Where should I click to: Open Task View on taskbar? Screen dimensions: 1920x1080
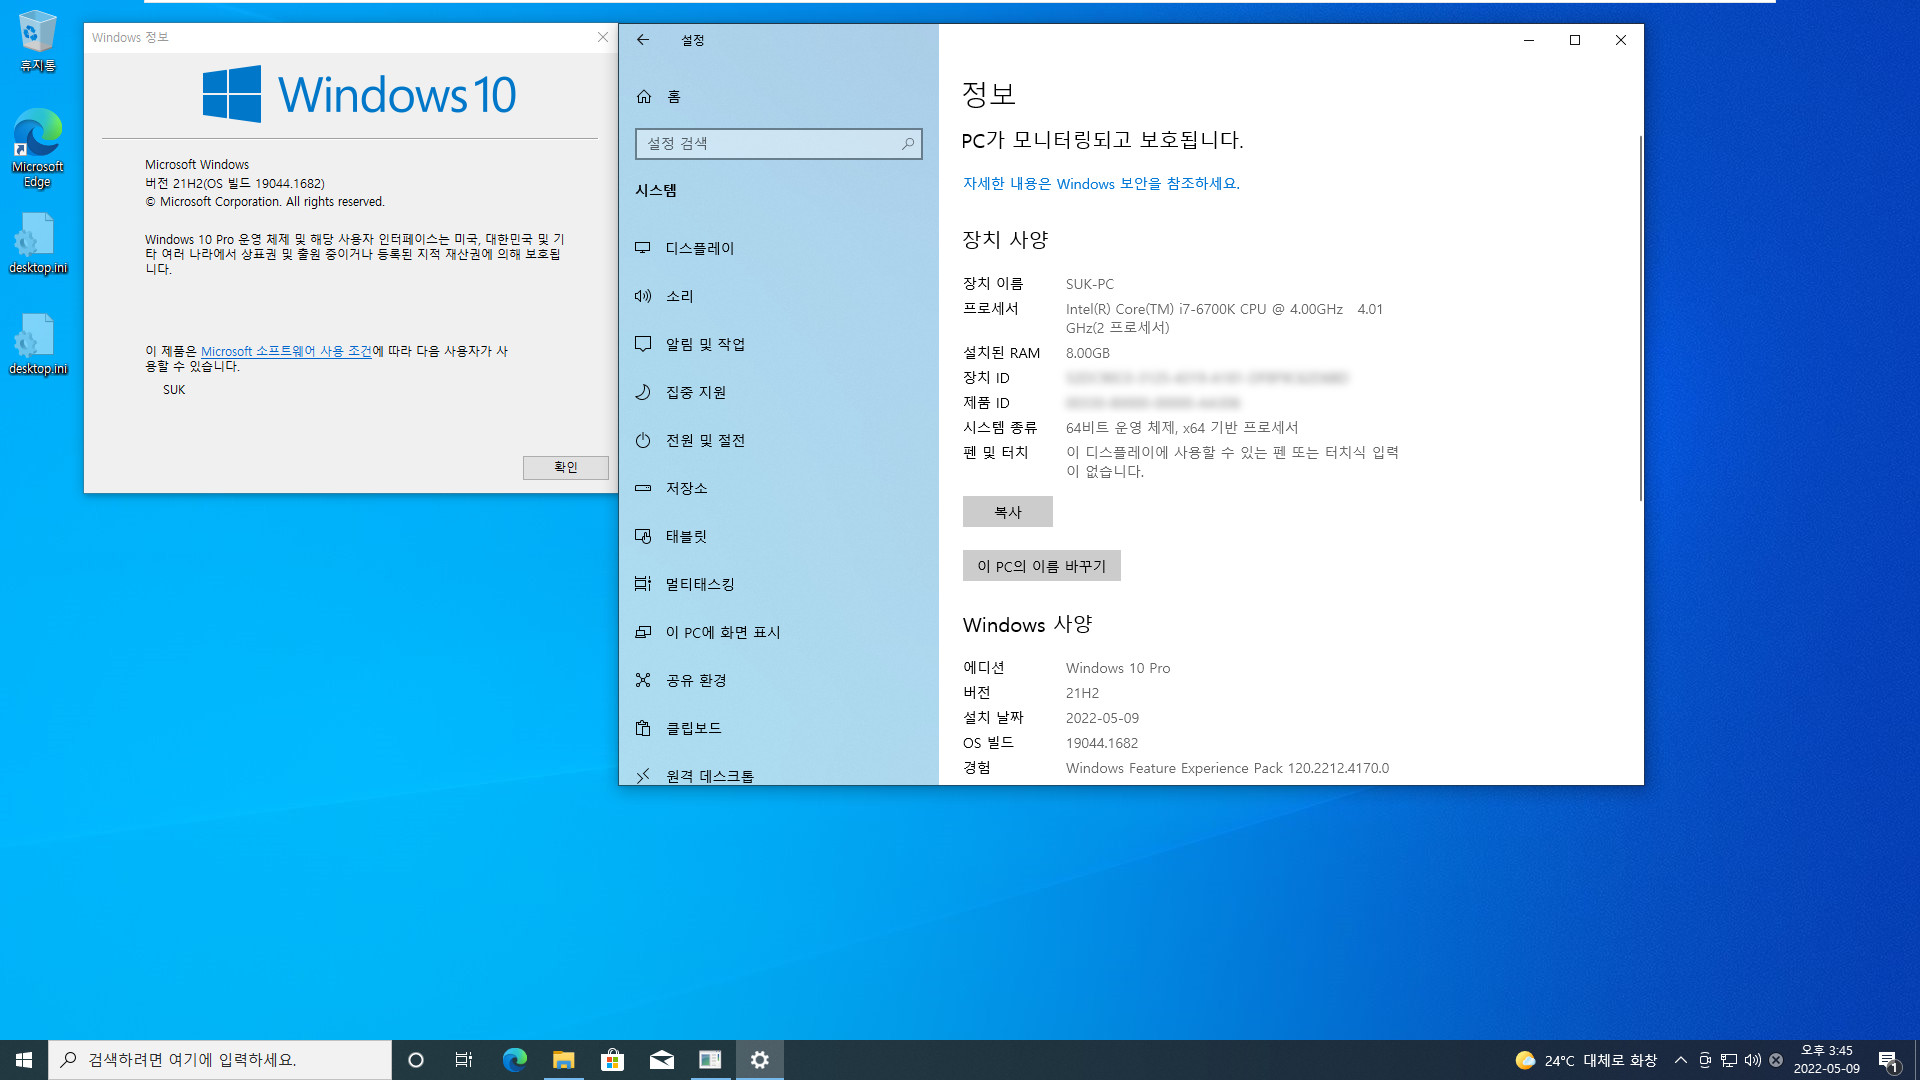point(464,1060)
